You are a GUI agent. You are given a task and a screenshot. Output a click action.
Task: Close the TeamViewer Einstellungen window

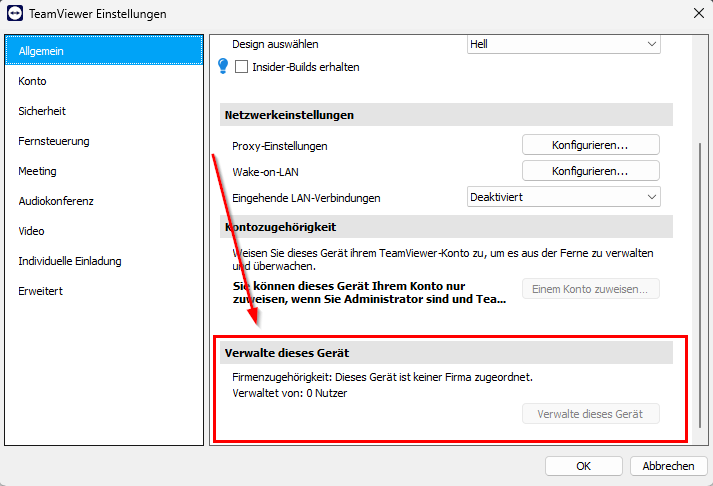click(699, 13)
